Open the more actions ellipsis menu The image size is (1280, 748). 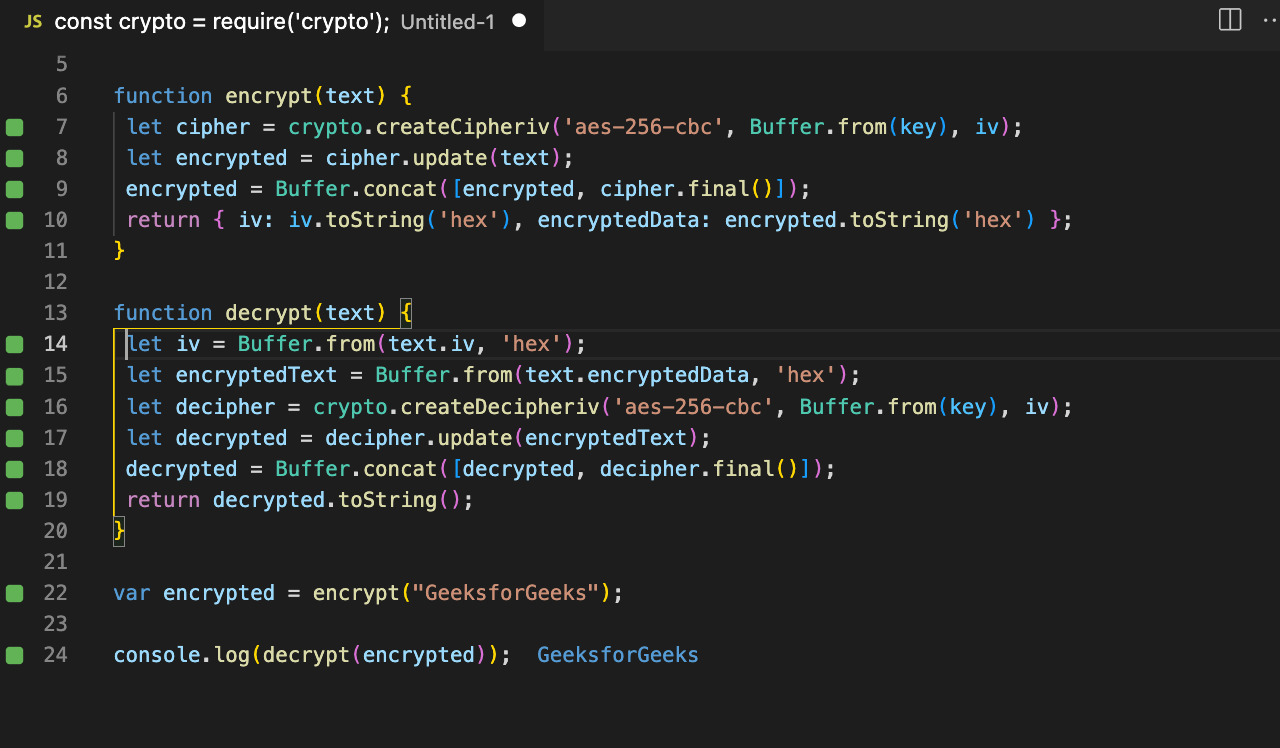pyautogui.click(x=1271, y=20)
